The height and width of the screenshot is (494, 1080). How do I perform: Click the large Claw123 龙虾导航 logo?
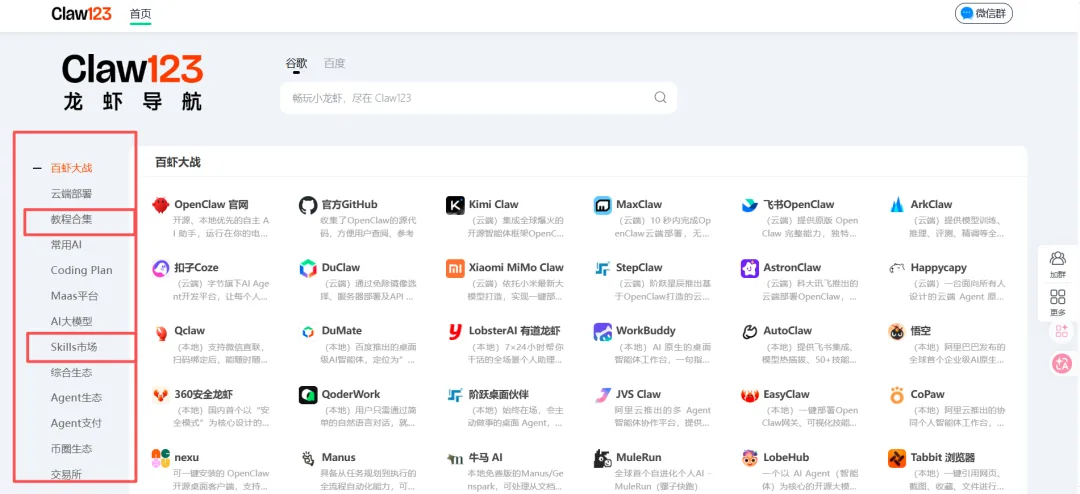click(132, 83)
